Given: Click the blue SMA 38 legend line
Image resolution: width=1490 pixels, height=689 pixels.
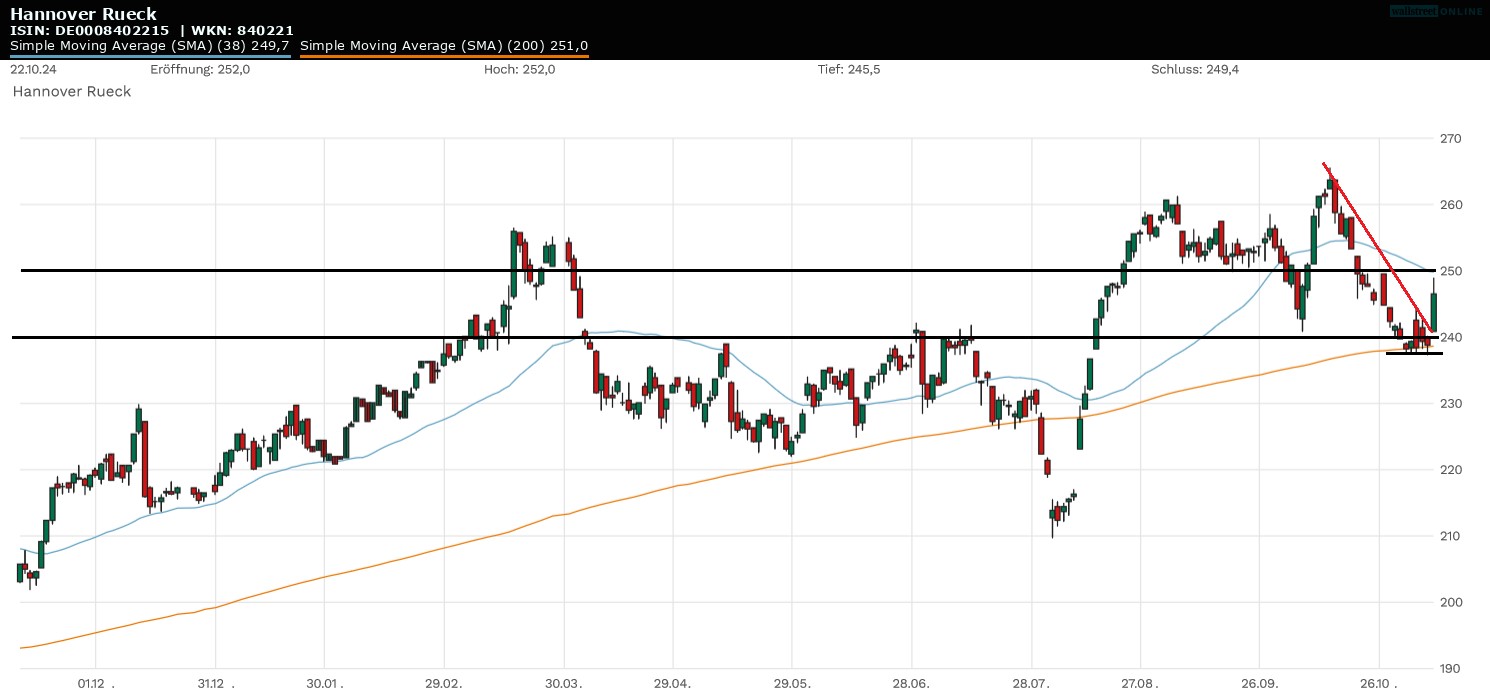Looking at the screenshot, I should coord(150,56).
